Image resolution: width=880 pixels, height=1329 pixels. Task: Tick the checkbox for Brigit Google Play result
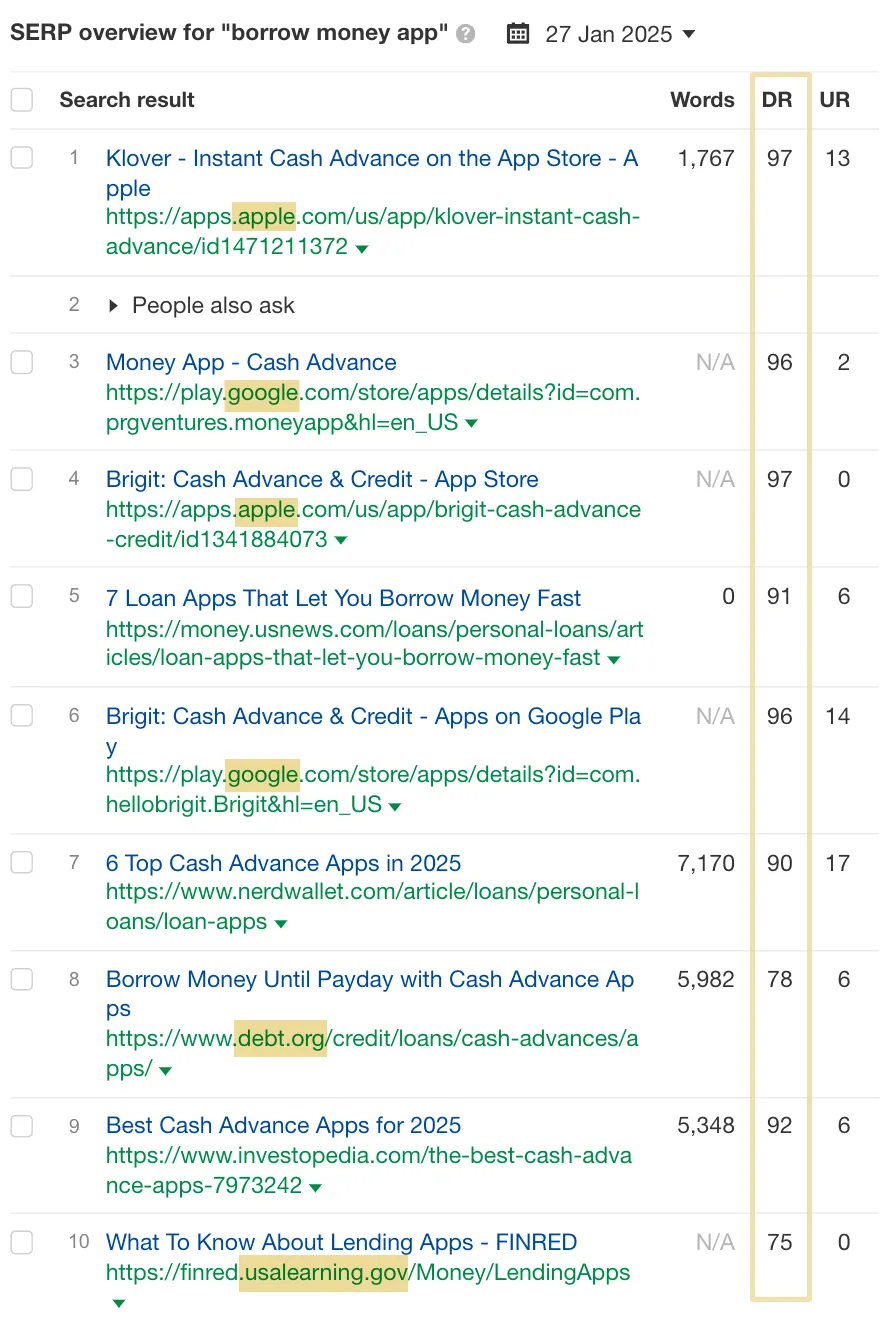point(22,716)
